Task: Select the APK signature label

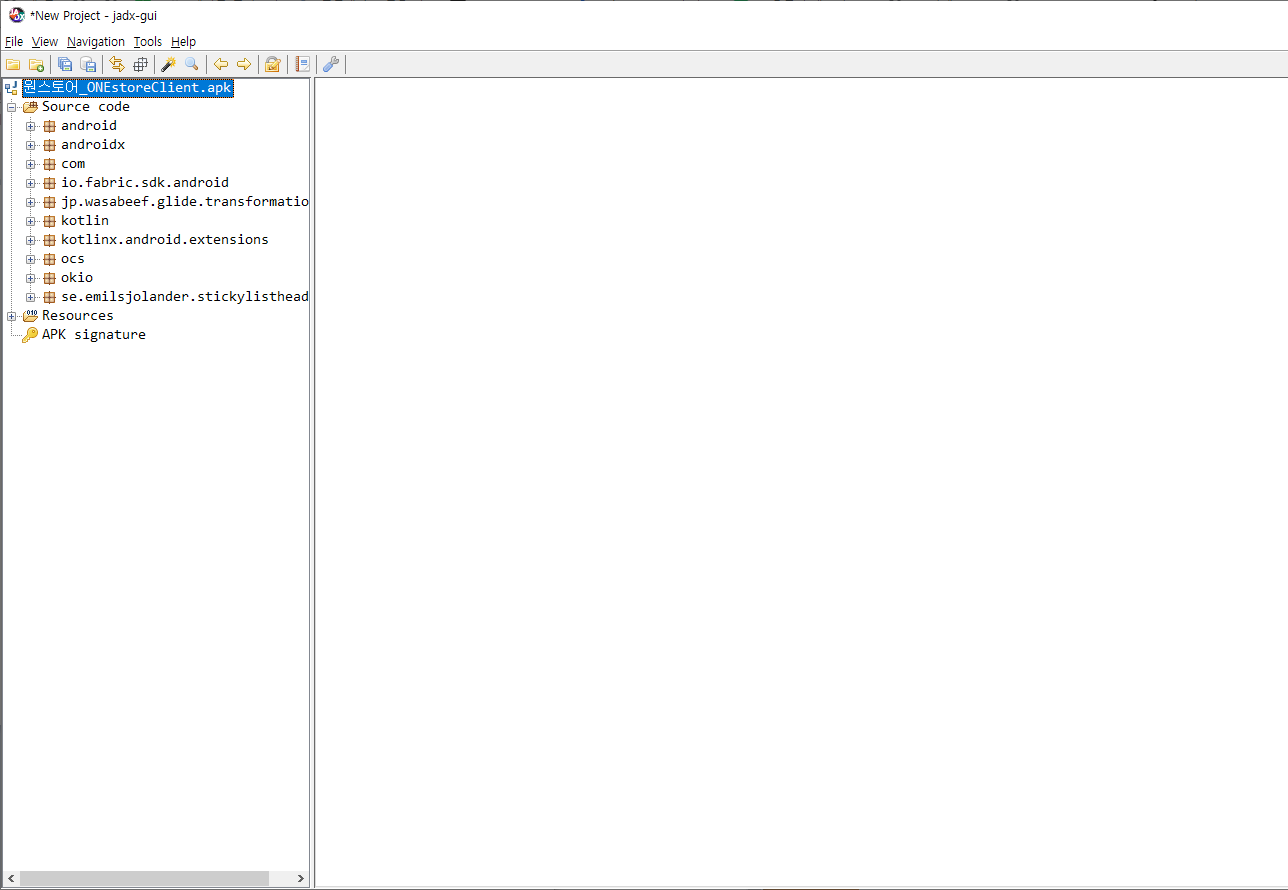Action: click(94, 335)
